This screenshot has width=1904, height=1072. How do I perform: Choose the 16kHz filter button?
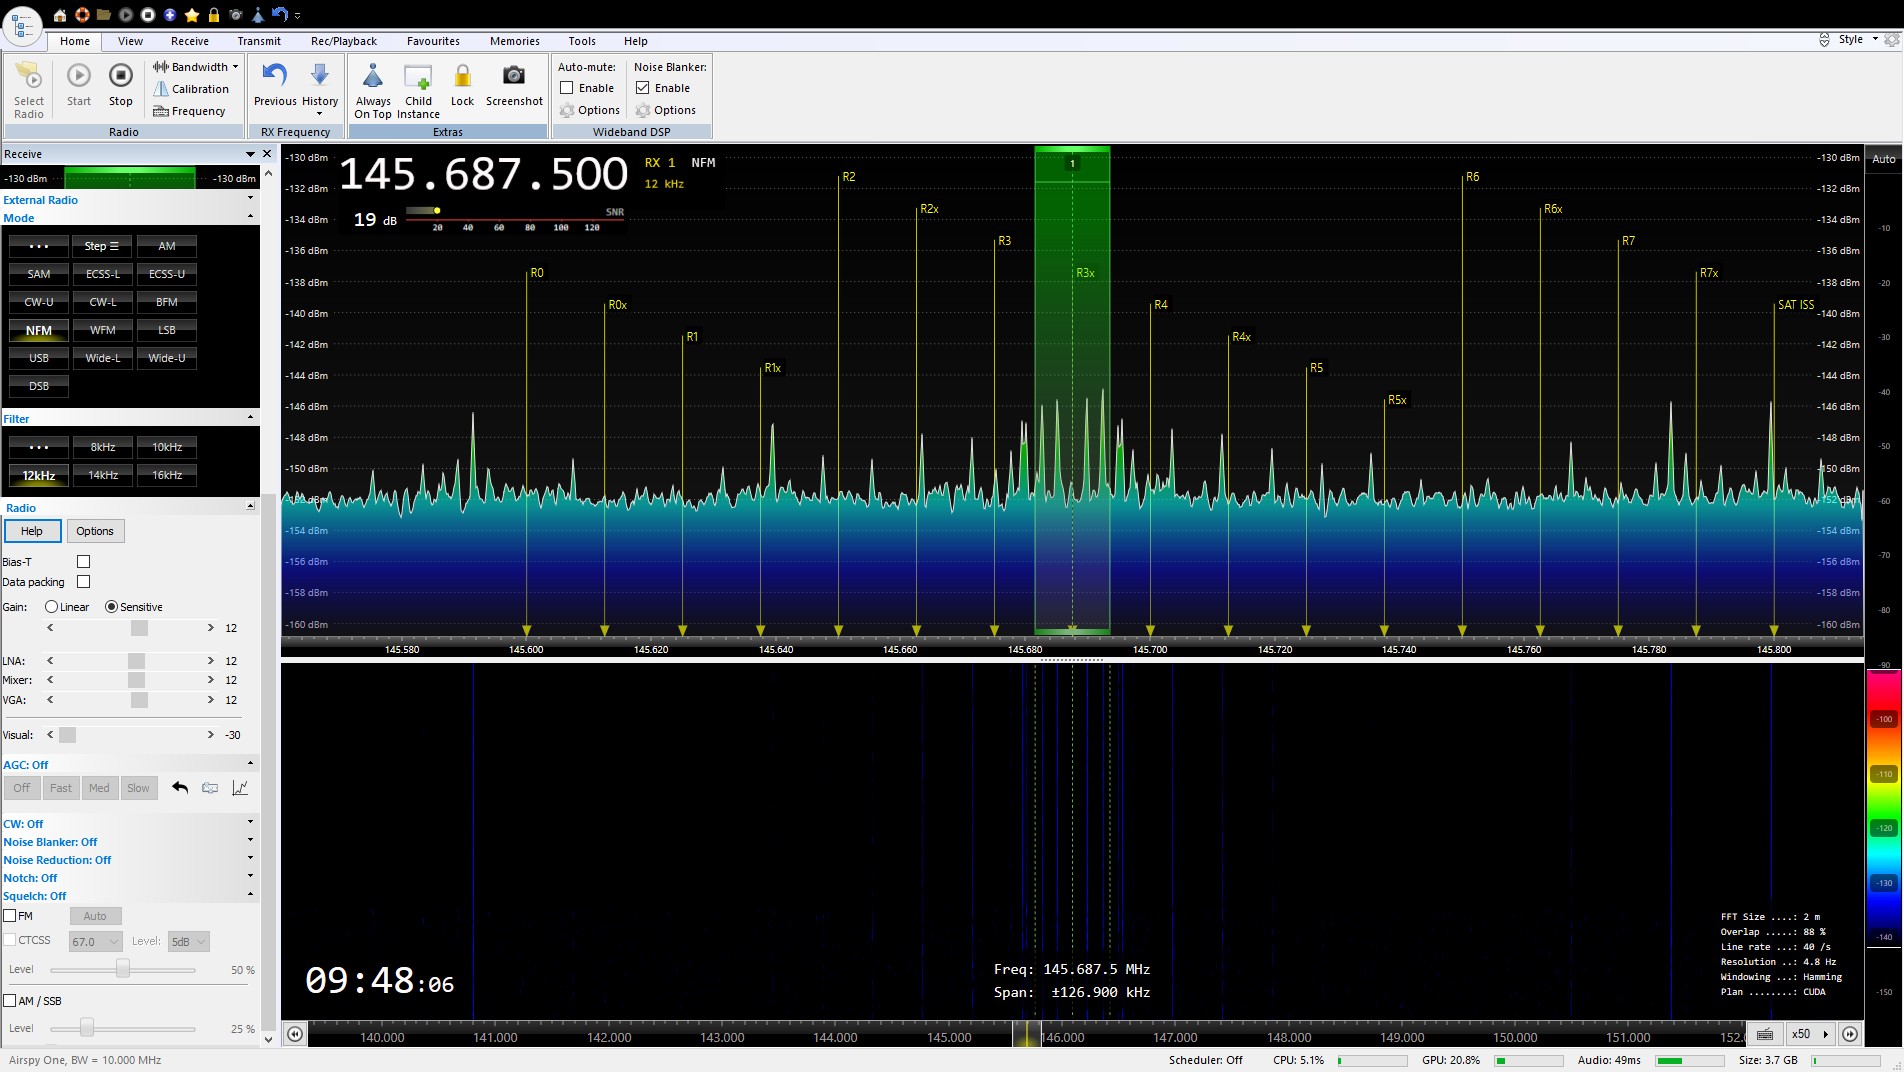167,475
